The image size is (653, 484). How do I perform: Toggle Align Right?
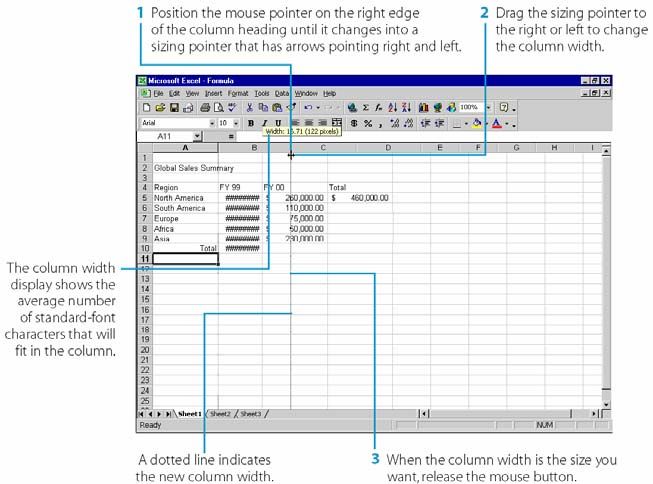click(323, 123)
